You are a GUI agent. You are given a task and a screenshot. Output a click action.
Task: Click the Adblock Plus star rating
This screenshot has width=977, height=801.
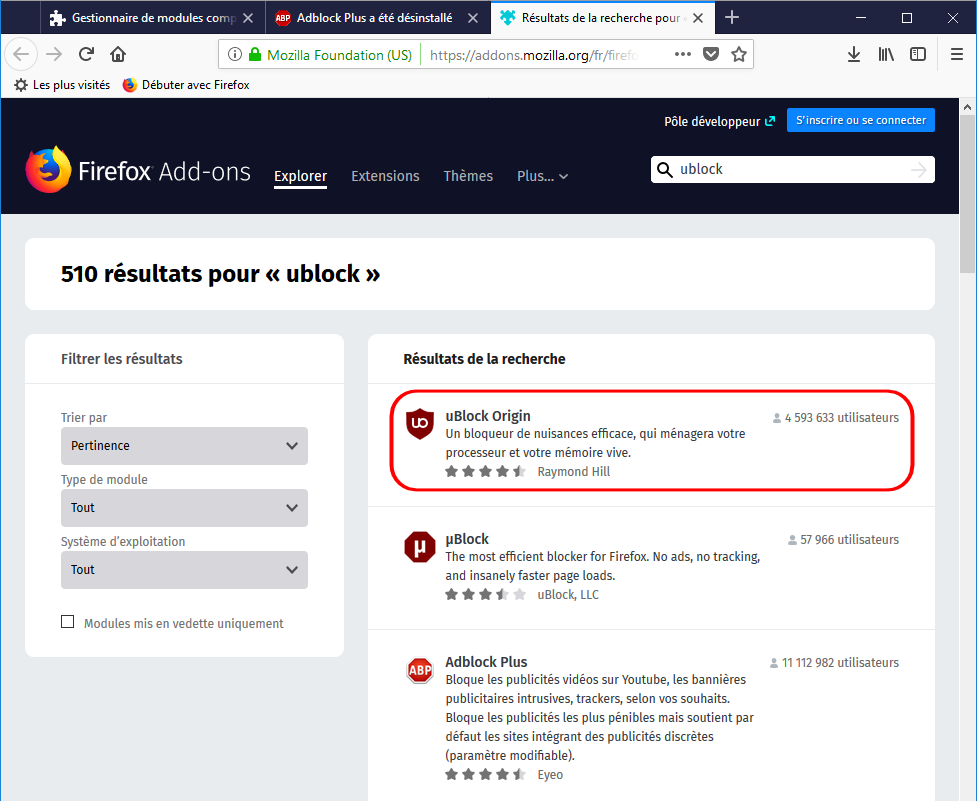click(486, 775)
